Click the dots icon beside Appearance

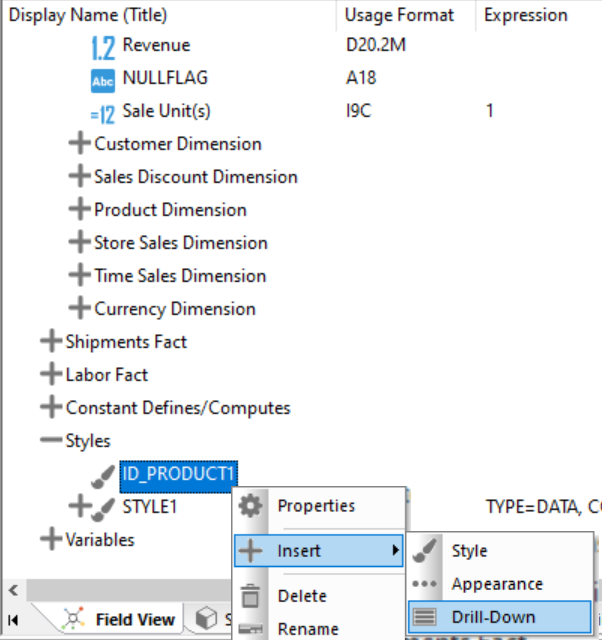coord(425,584)
